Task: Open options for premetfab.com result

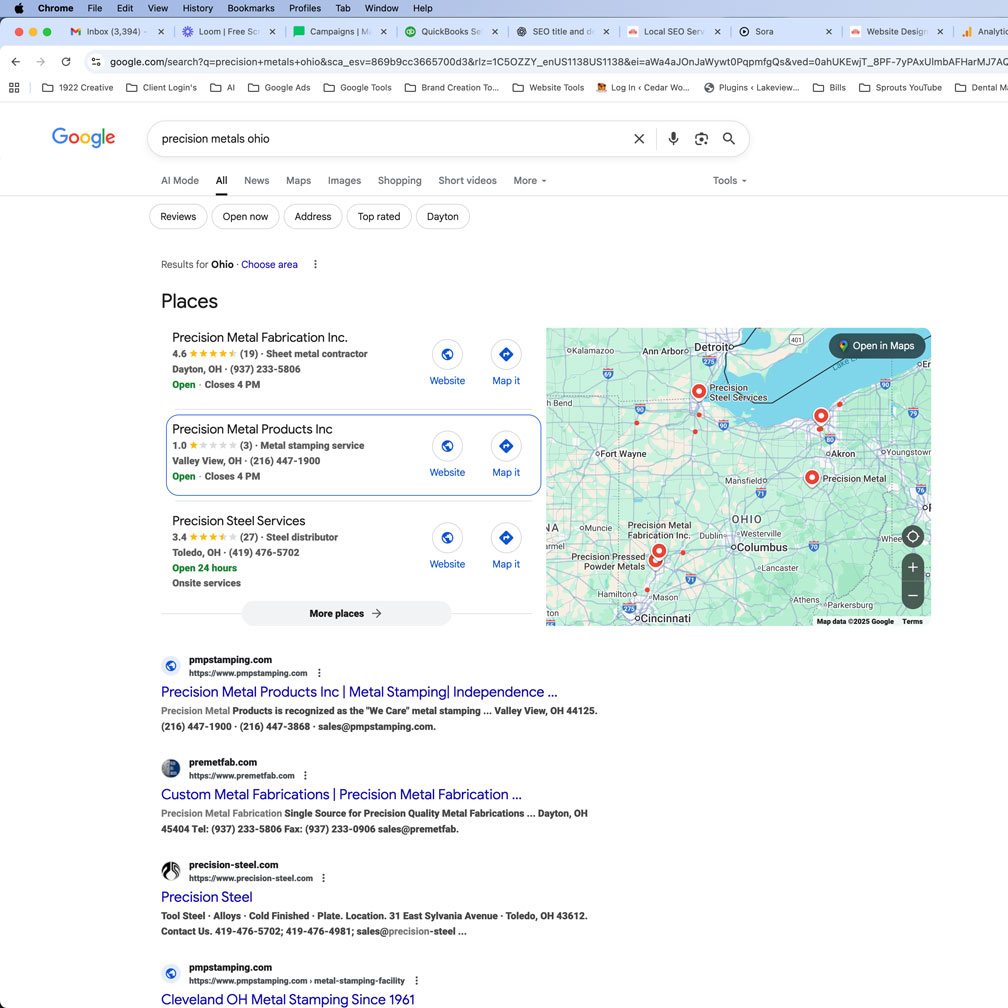Action: coord(305,776)
